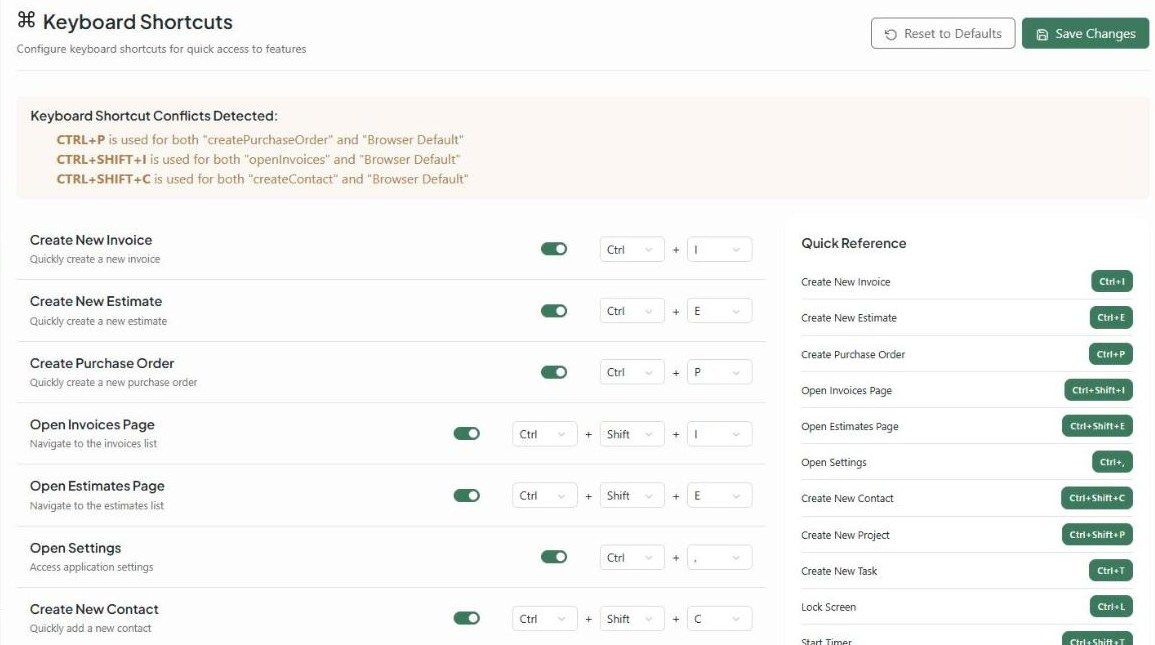The width and height of the screenshot is (1155, 645).
Task: Click 'Create New Task' in Quick Reference
Action: pyautogui.click(x=839, y=571)
